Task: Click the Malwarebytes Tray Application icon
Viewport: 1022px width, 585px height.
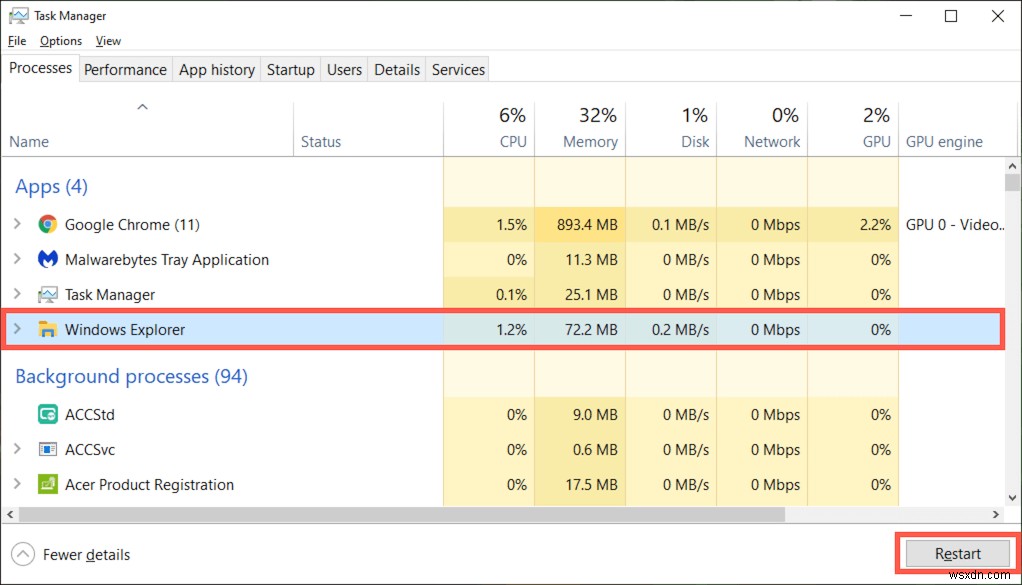Action: pos(47,259)
